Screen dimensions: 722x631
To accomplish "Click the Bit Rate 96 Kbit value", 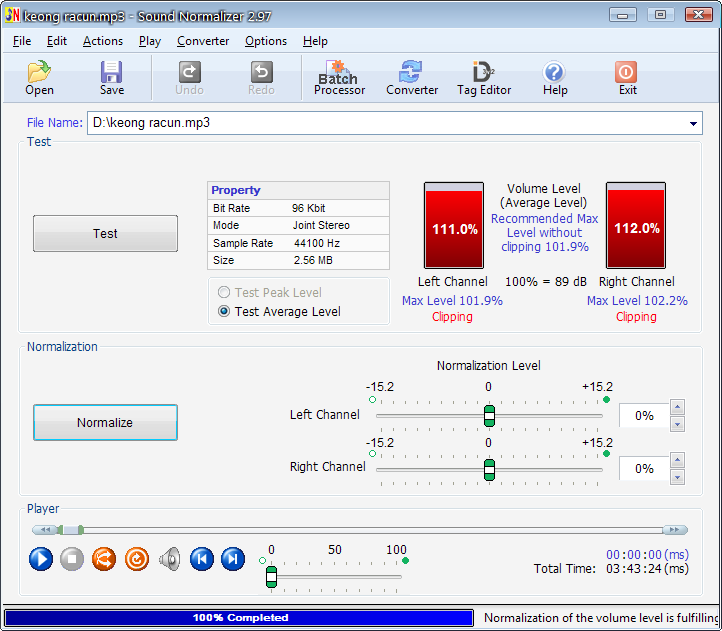I will click(x=309, y=208).
